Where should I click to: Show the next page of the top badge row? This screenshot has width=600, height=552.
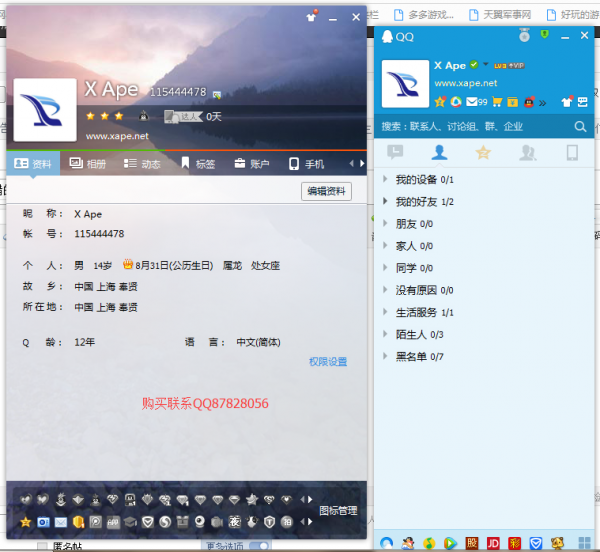[x=310, y=499]
